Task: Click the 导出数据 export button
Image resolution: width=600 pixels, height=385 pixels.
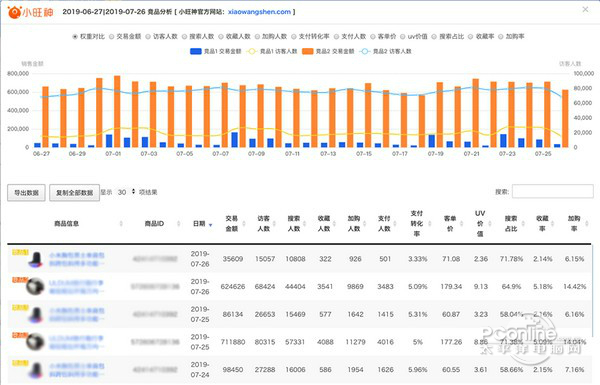Action: click(26, 192)
